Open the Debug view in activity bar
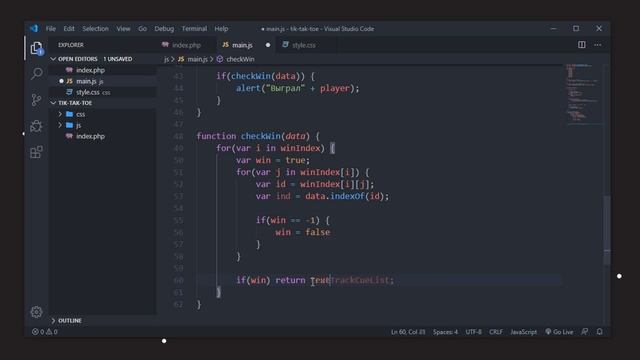Screen dimensions: 640x360 36,126
